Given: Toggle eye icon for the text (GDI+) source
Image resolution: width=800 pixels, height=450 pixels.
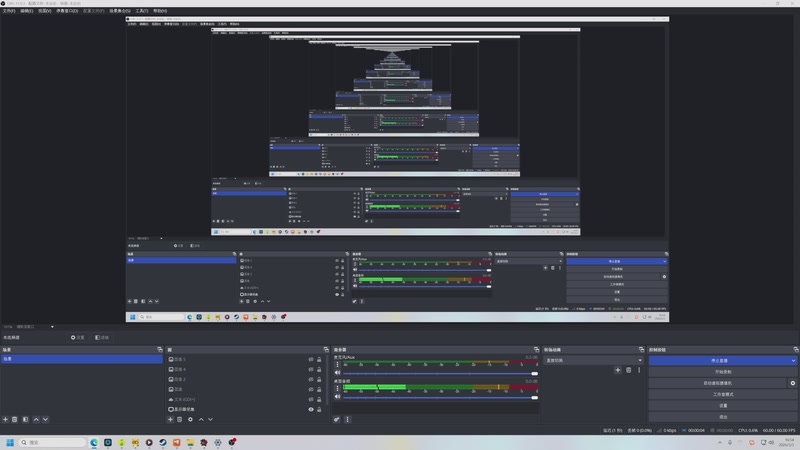Looking at the screenshot, I should 311,399.
